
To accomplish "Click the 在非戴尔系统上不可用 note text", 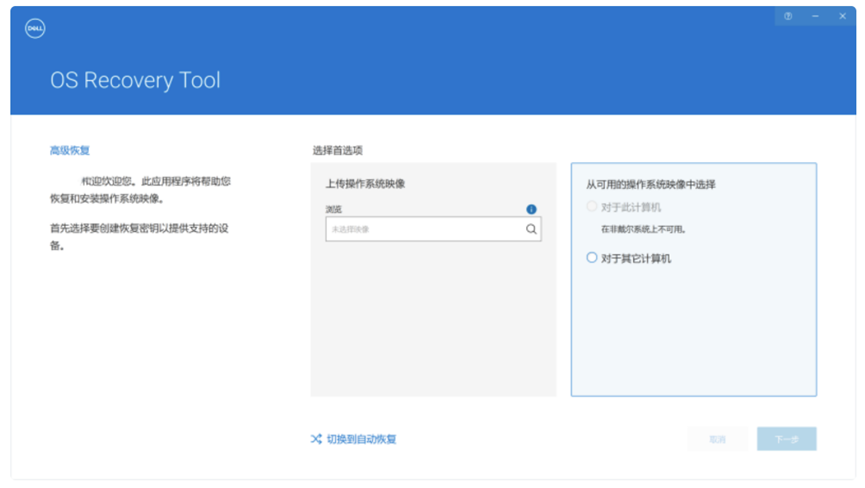I will coord(643,229).
